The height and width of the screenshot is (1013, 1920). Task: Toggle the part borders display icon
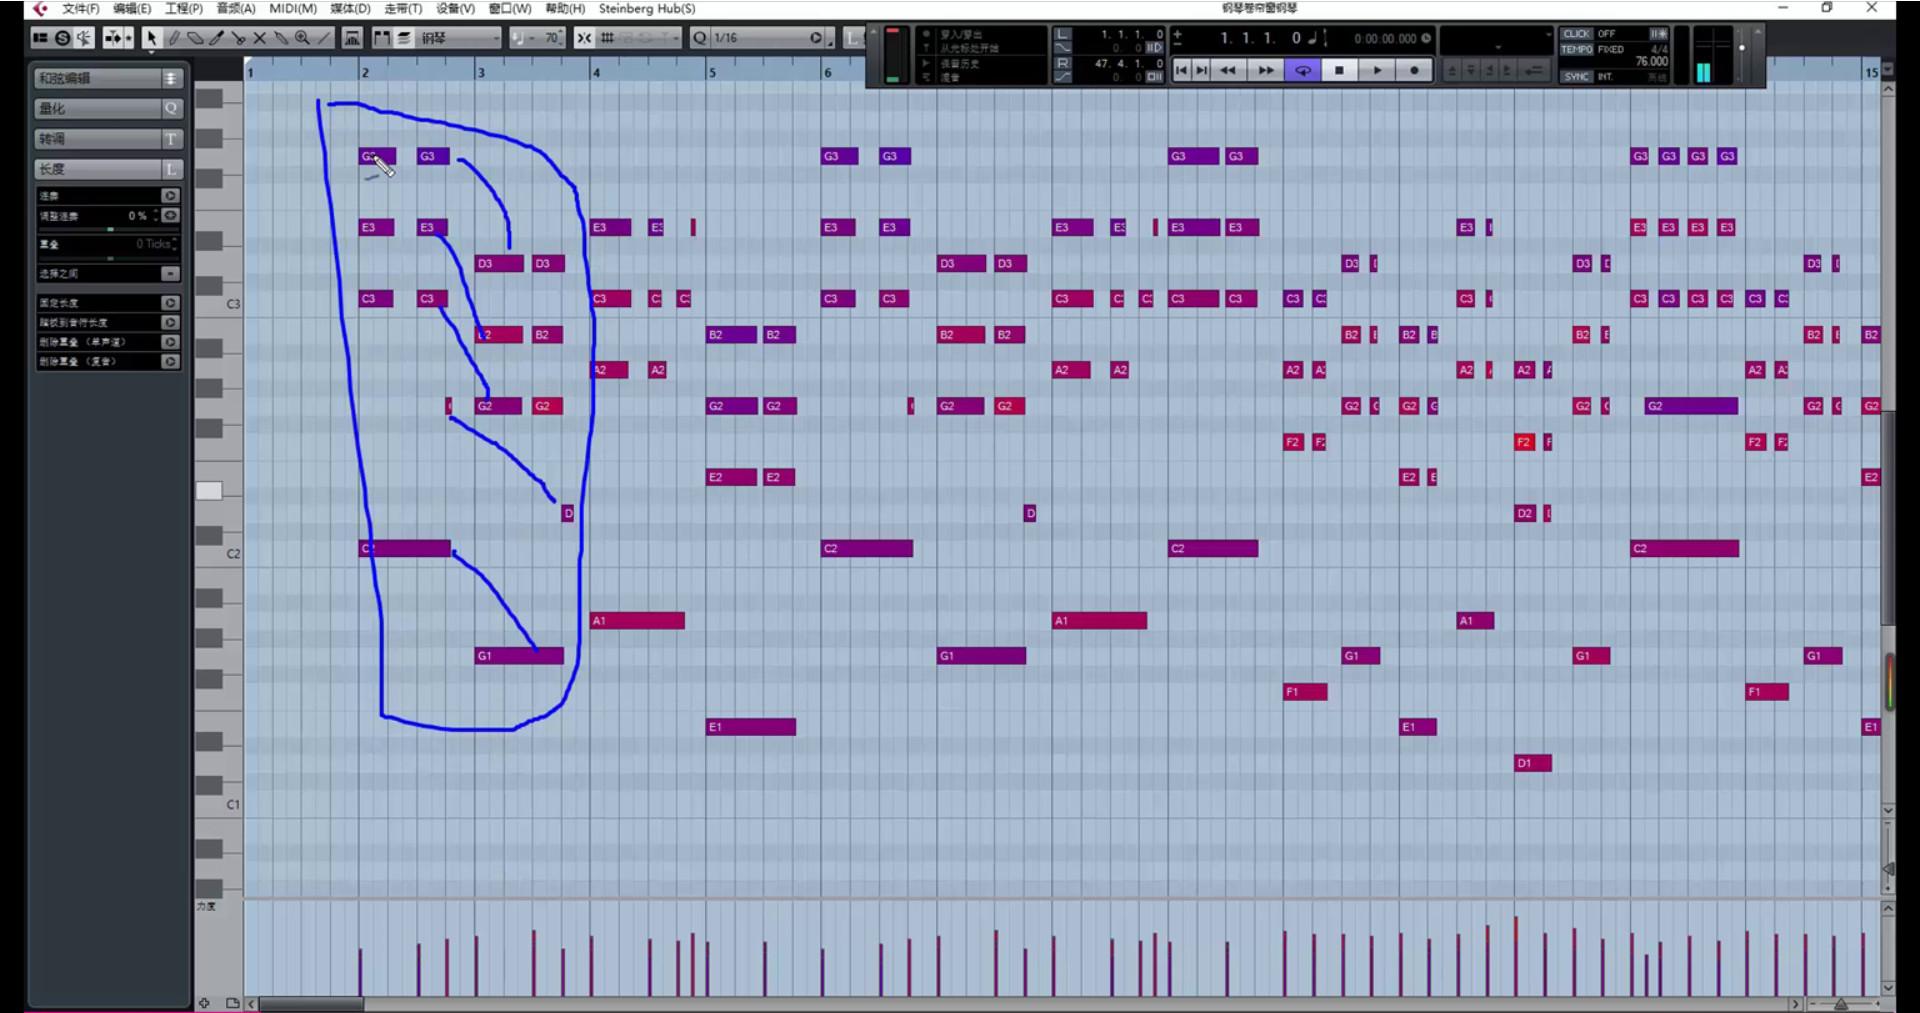[x=382, y=38]
